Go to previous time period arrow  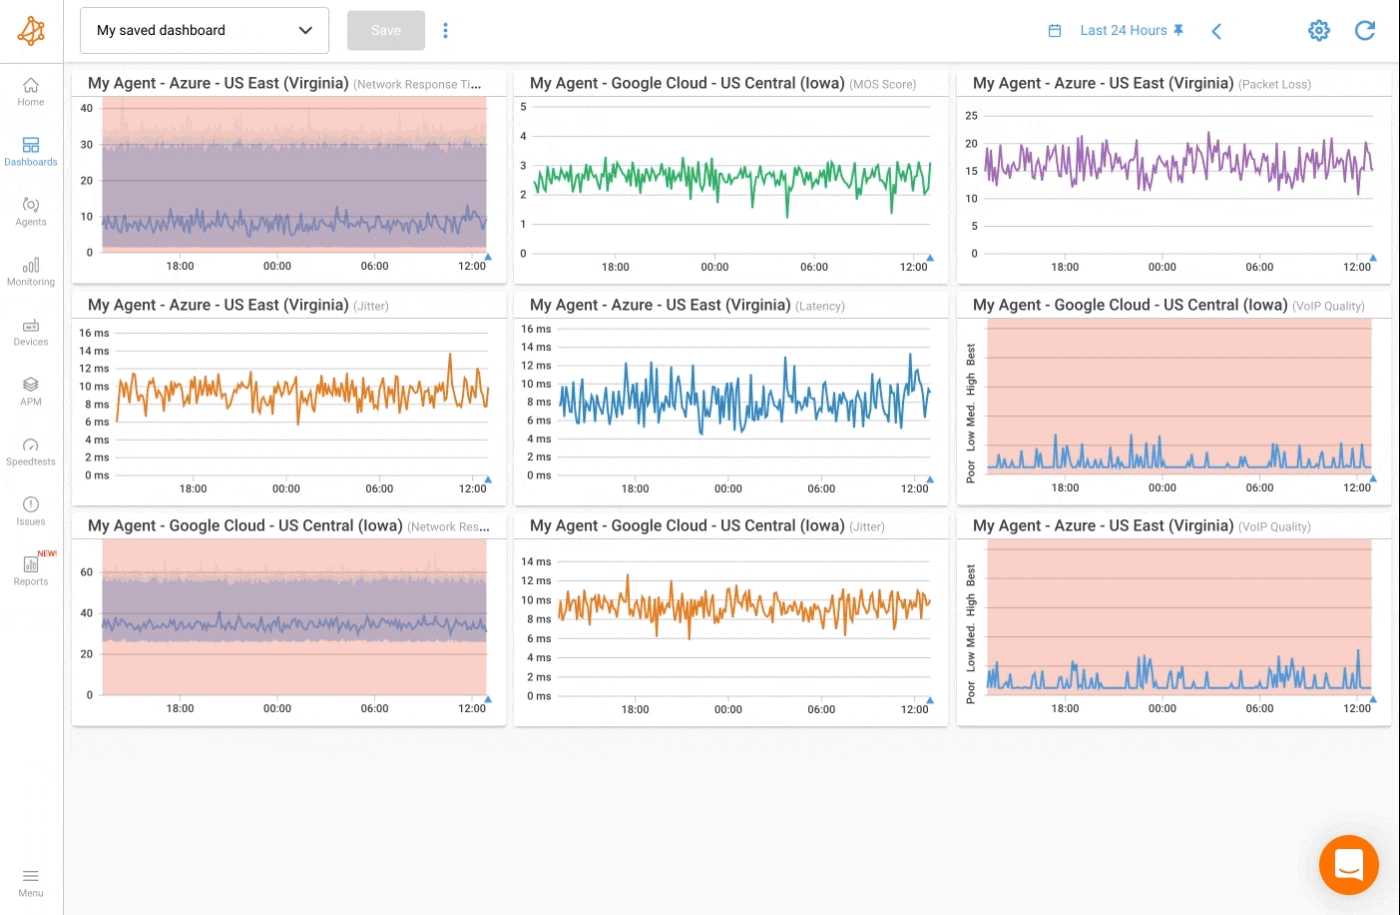pos(1216,31)
